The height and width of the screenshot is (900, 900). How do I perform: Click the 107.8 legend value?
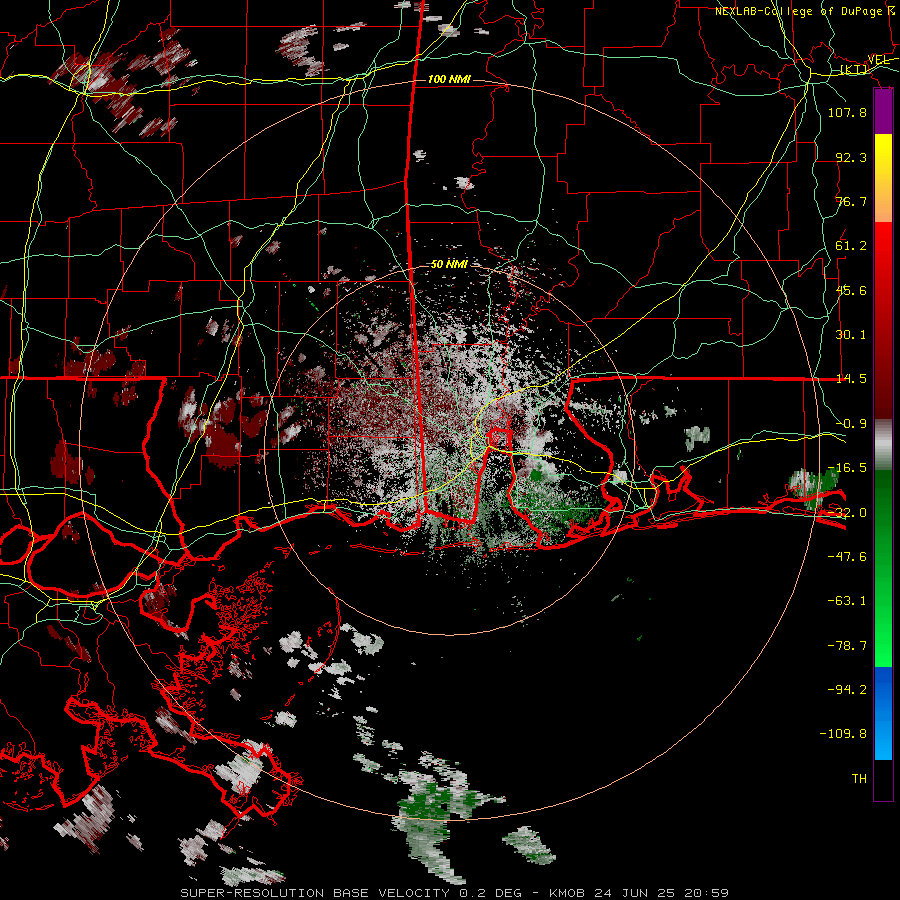pyautogui.click(x=847, y=112)
